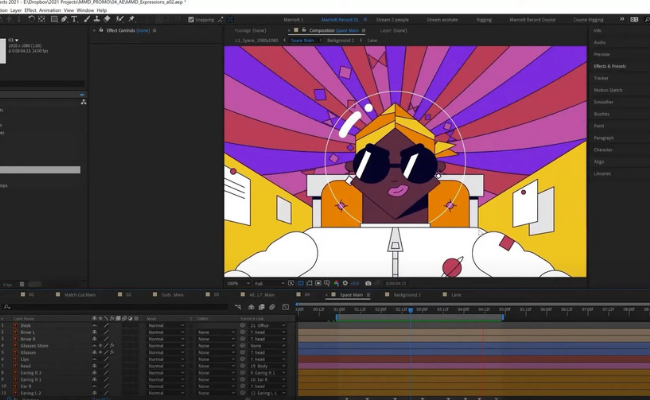The image size is (650, 400).
Task: Open the Effects & Presets panel
Action: [610, 66]
